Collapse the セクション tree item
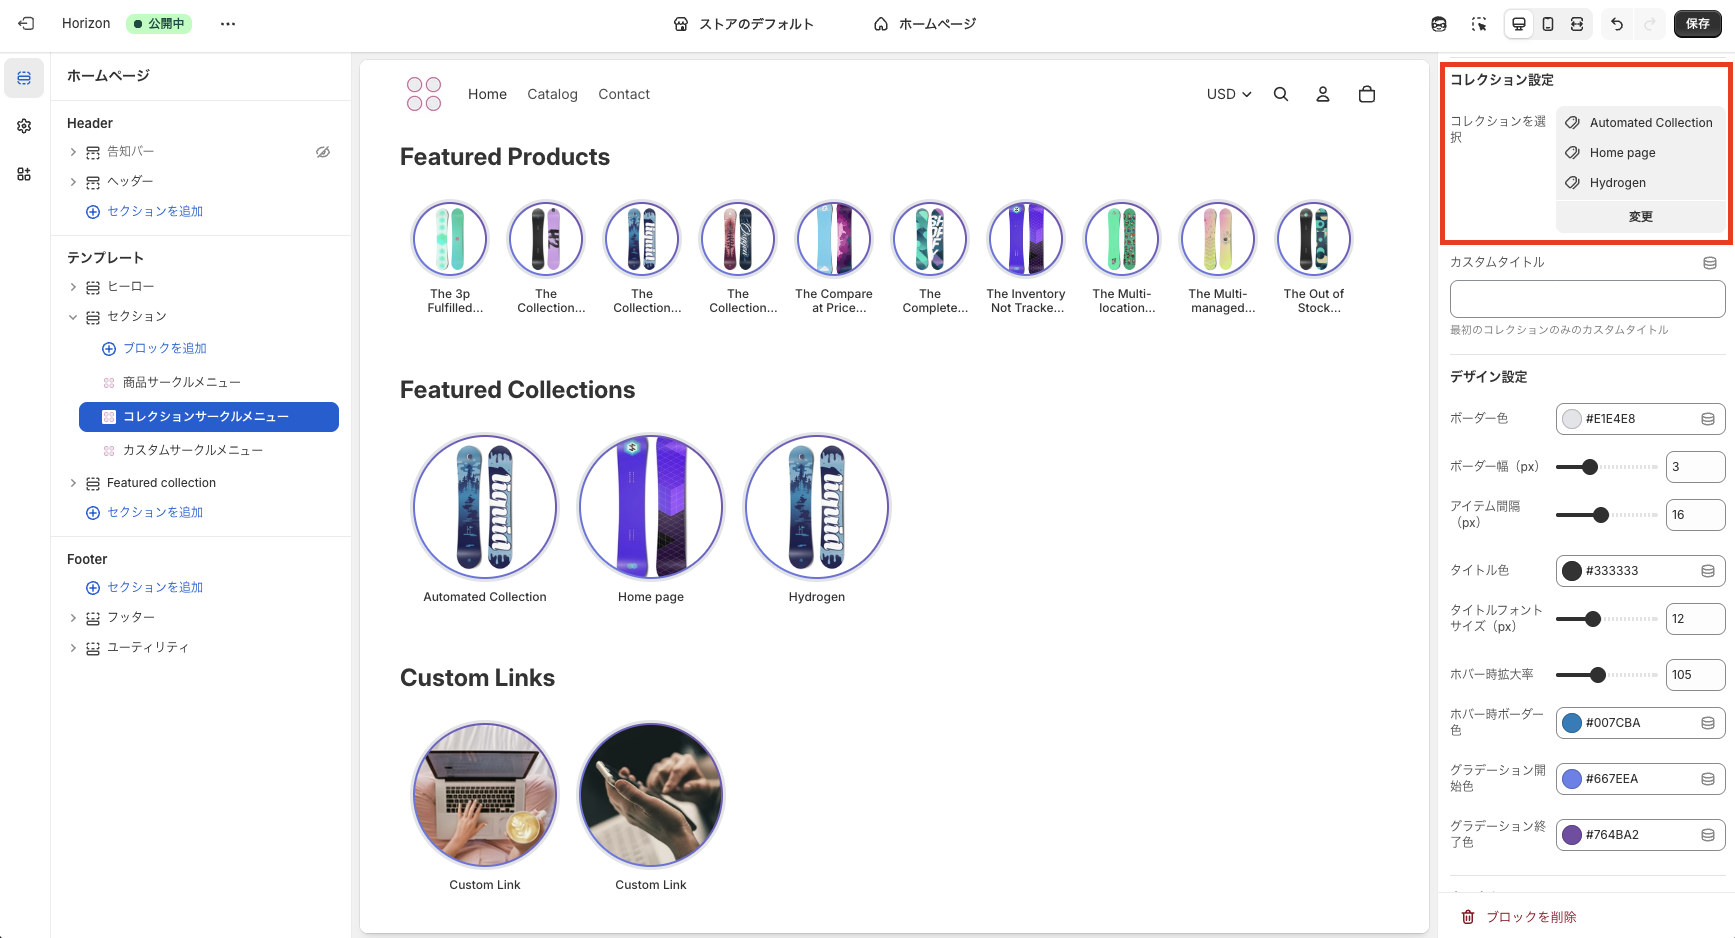The width and height of the screenshot is (1735, 938). coord(73,317)
